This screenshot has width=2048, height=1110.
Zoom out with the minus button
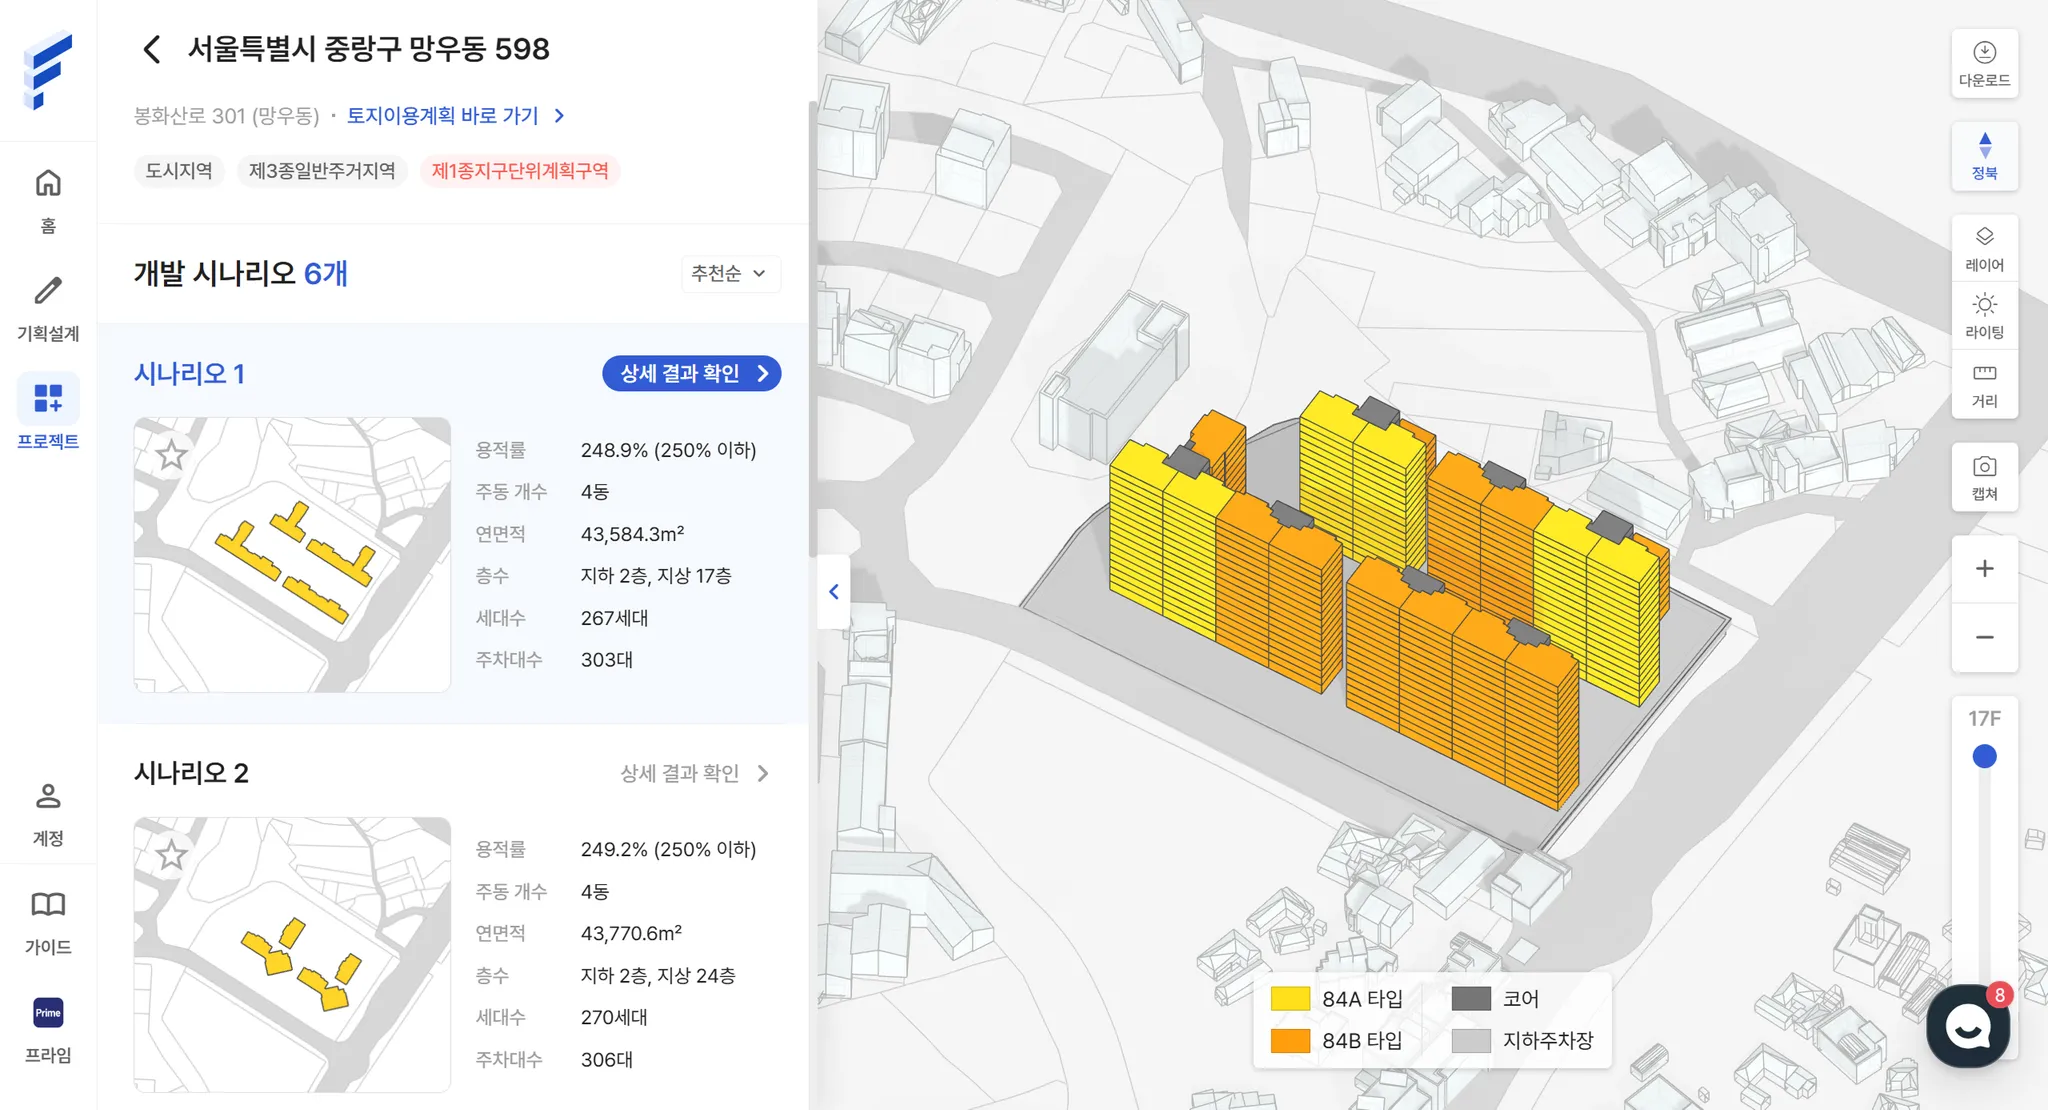tap(1984, 637)
